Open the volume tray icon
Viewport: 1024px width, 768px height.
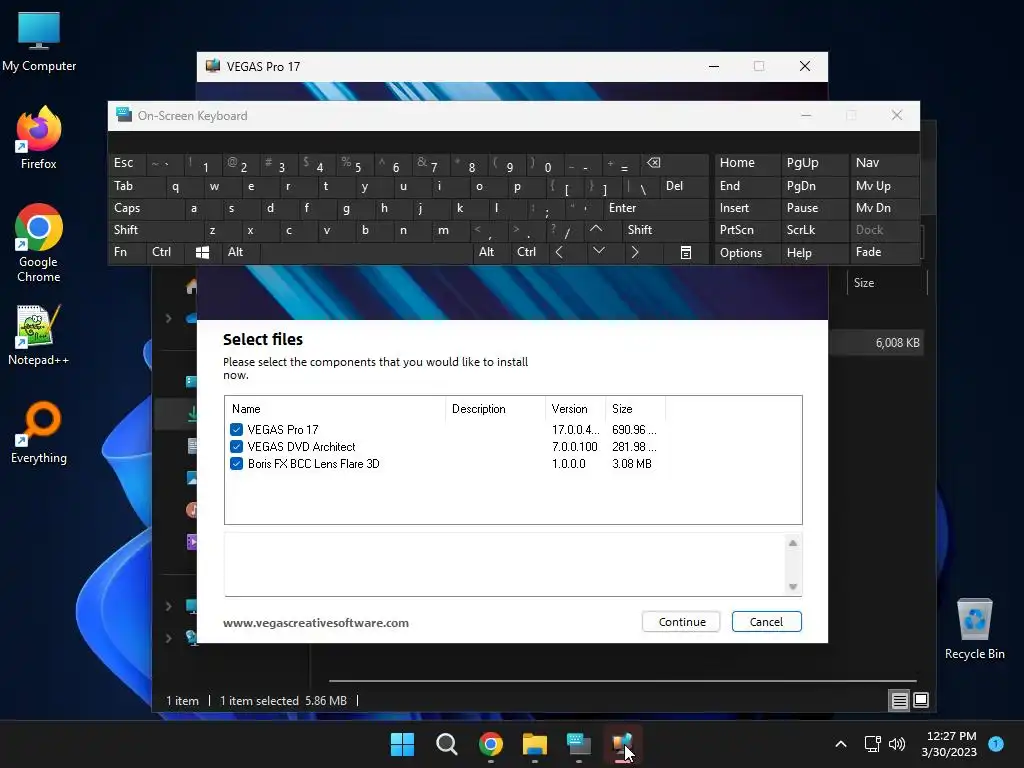(x=897, y=744)
